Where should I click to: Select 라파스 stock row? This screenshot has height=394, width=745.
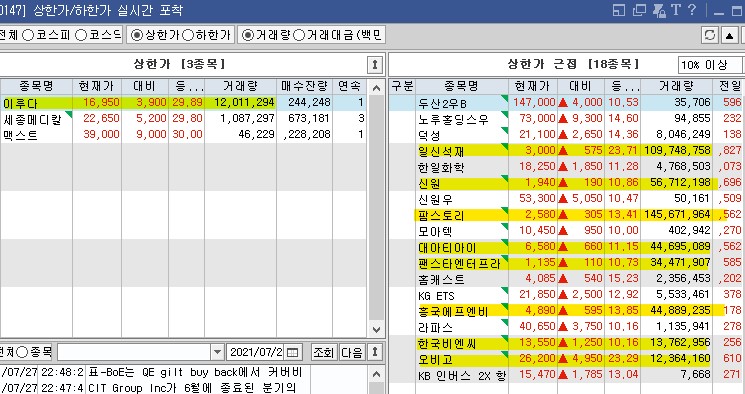pos(567,327)
